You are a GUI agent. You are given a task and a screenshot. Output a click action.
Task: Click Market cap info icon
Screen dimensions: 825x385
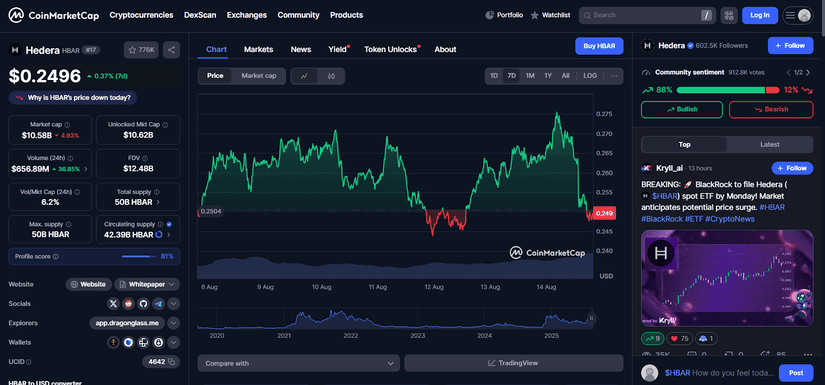pos(67,125)
